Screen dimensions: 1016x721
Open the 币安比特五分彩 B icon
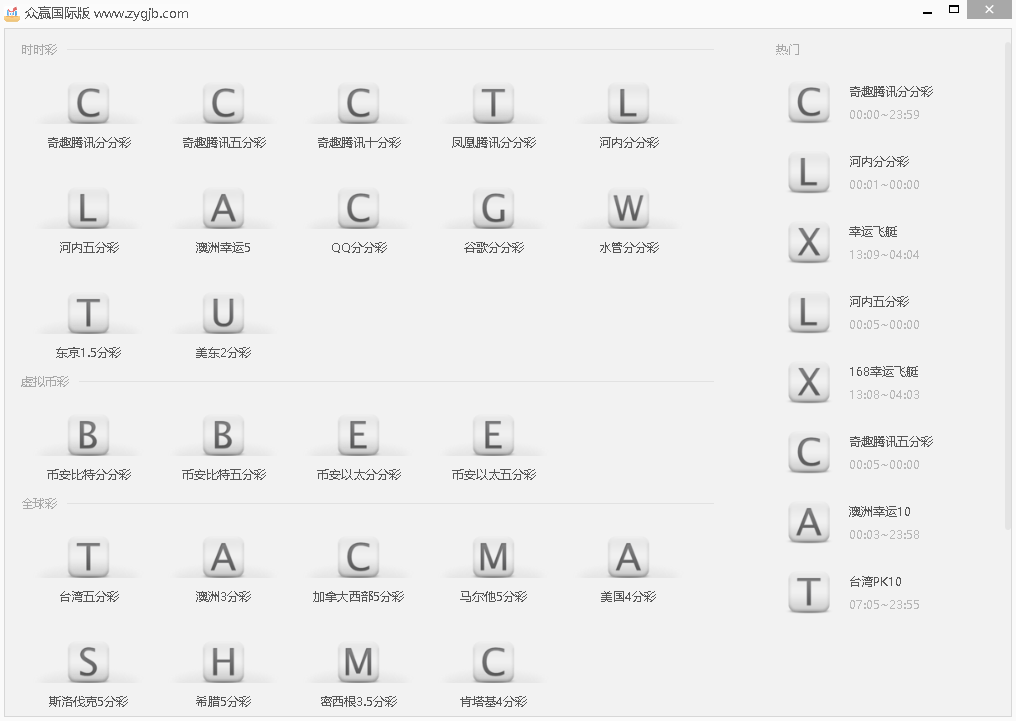[224, 435]
